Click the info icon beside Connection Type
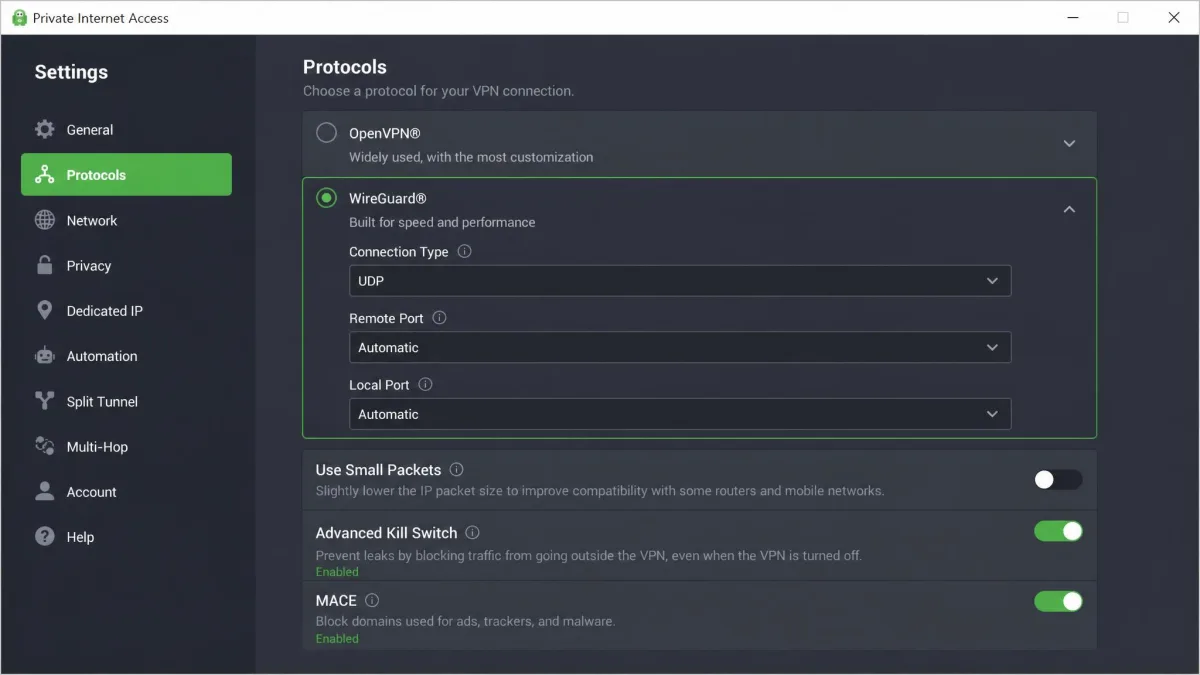Screen dimensions: 1200x675 464,252
